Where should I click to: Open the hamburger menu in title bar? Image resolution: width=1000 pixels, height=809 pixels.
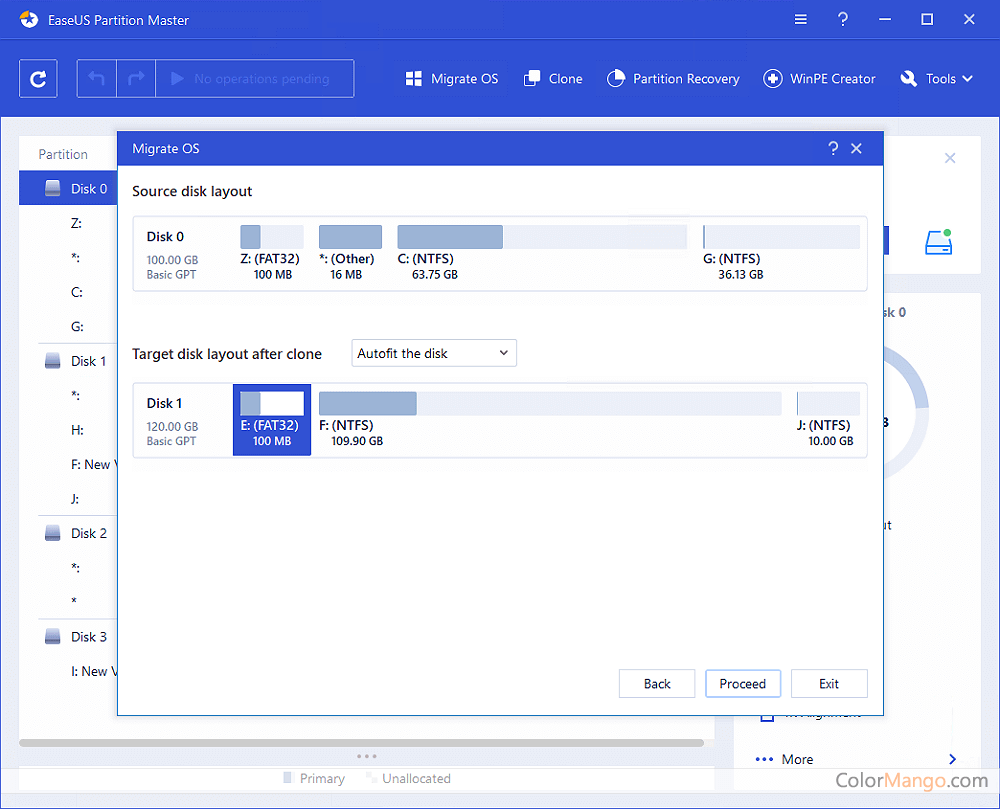click(x=801, y=20)
